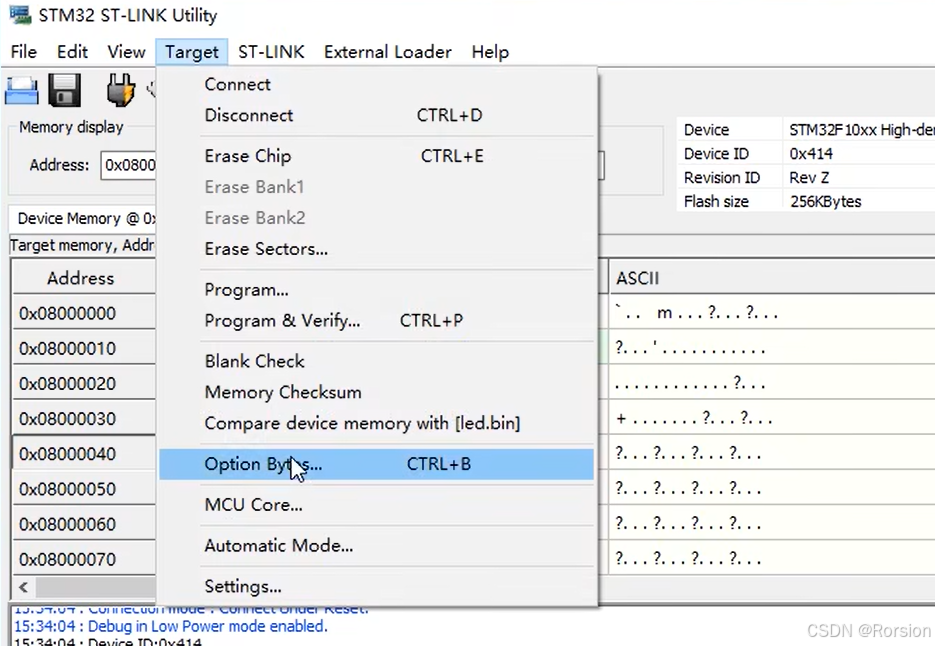The height and width of the screenshot is (646, 935).
Task: Click ASCII cell of row 0x08000000
Action: tap(772, 313)
